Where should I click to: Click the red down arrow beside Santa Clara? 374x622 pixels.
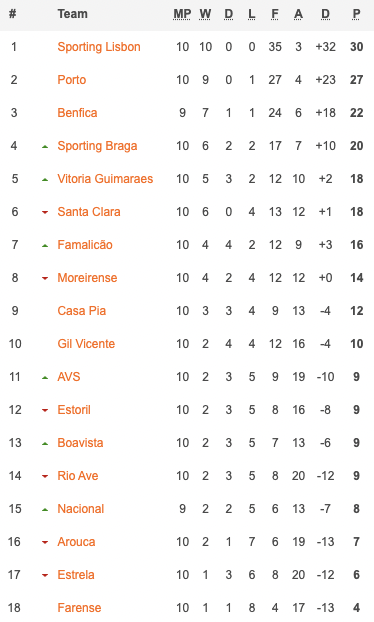(x=45, y=213)
